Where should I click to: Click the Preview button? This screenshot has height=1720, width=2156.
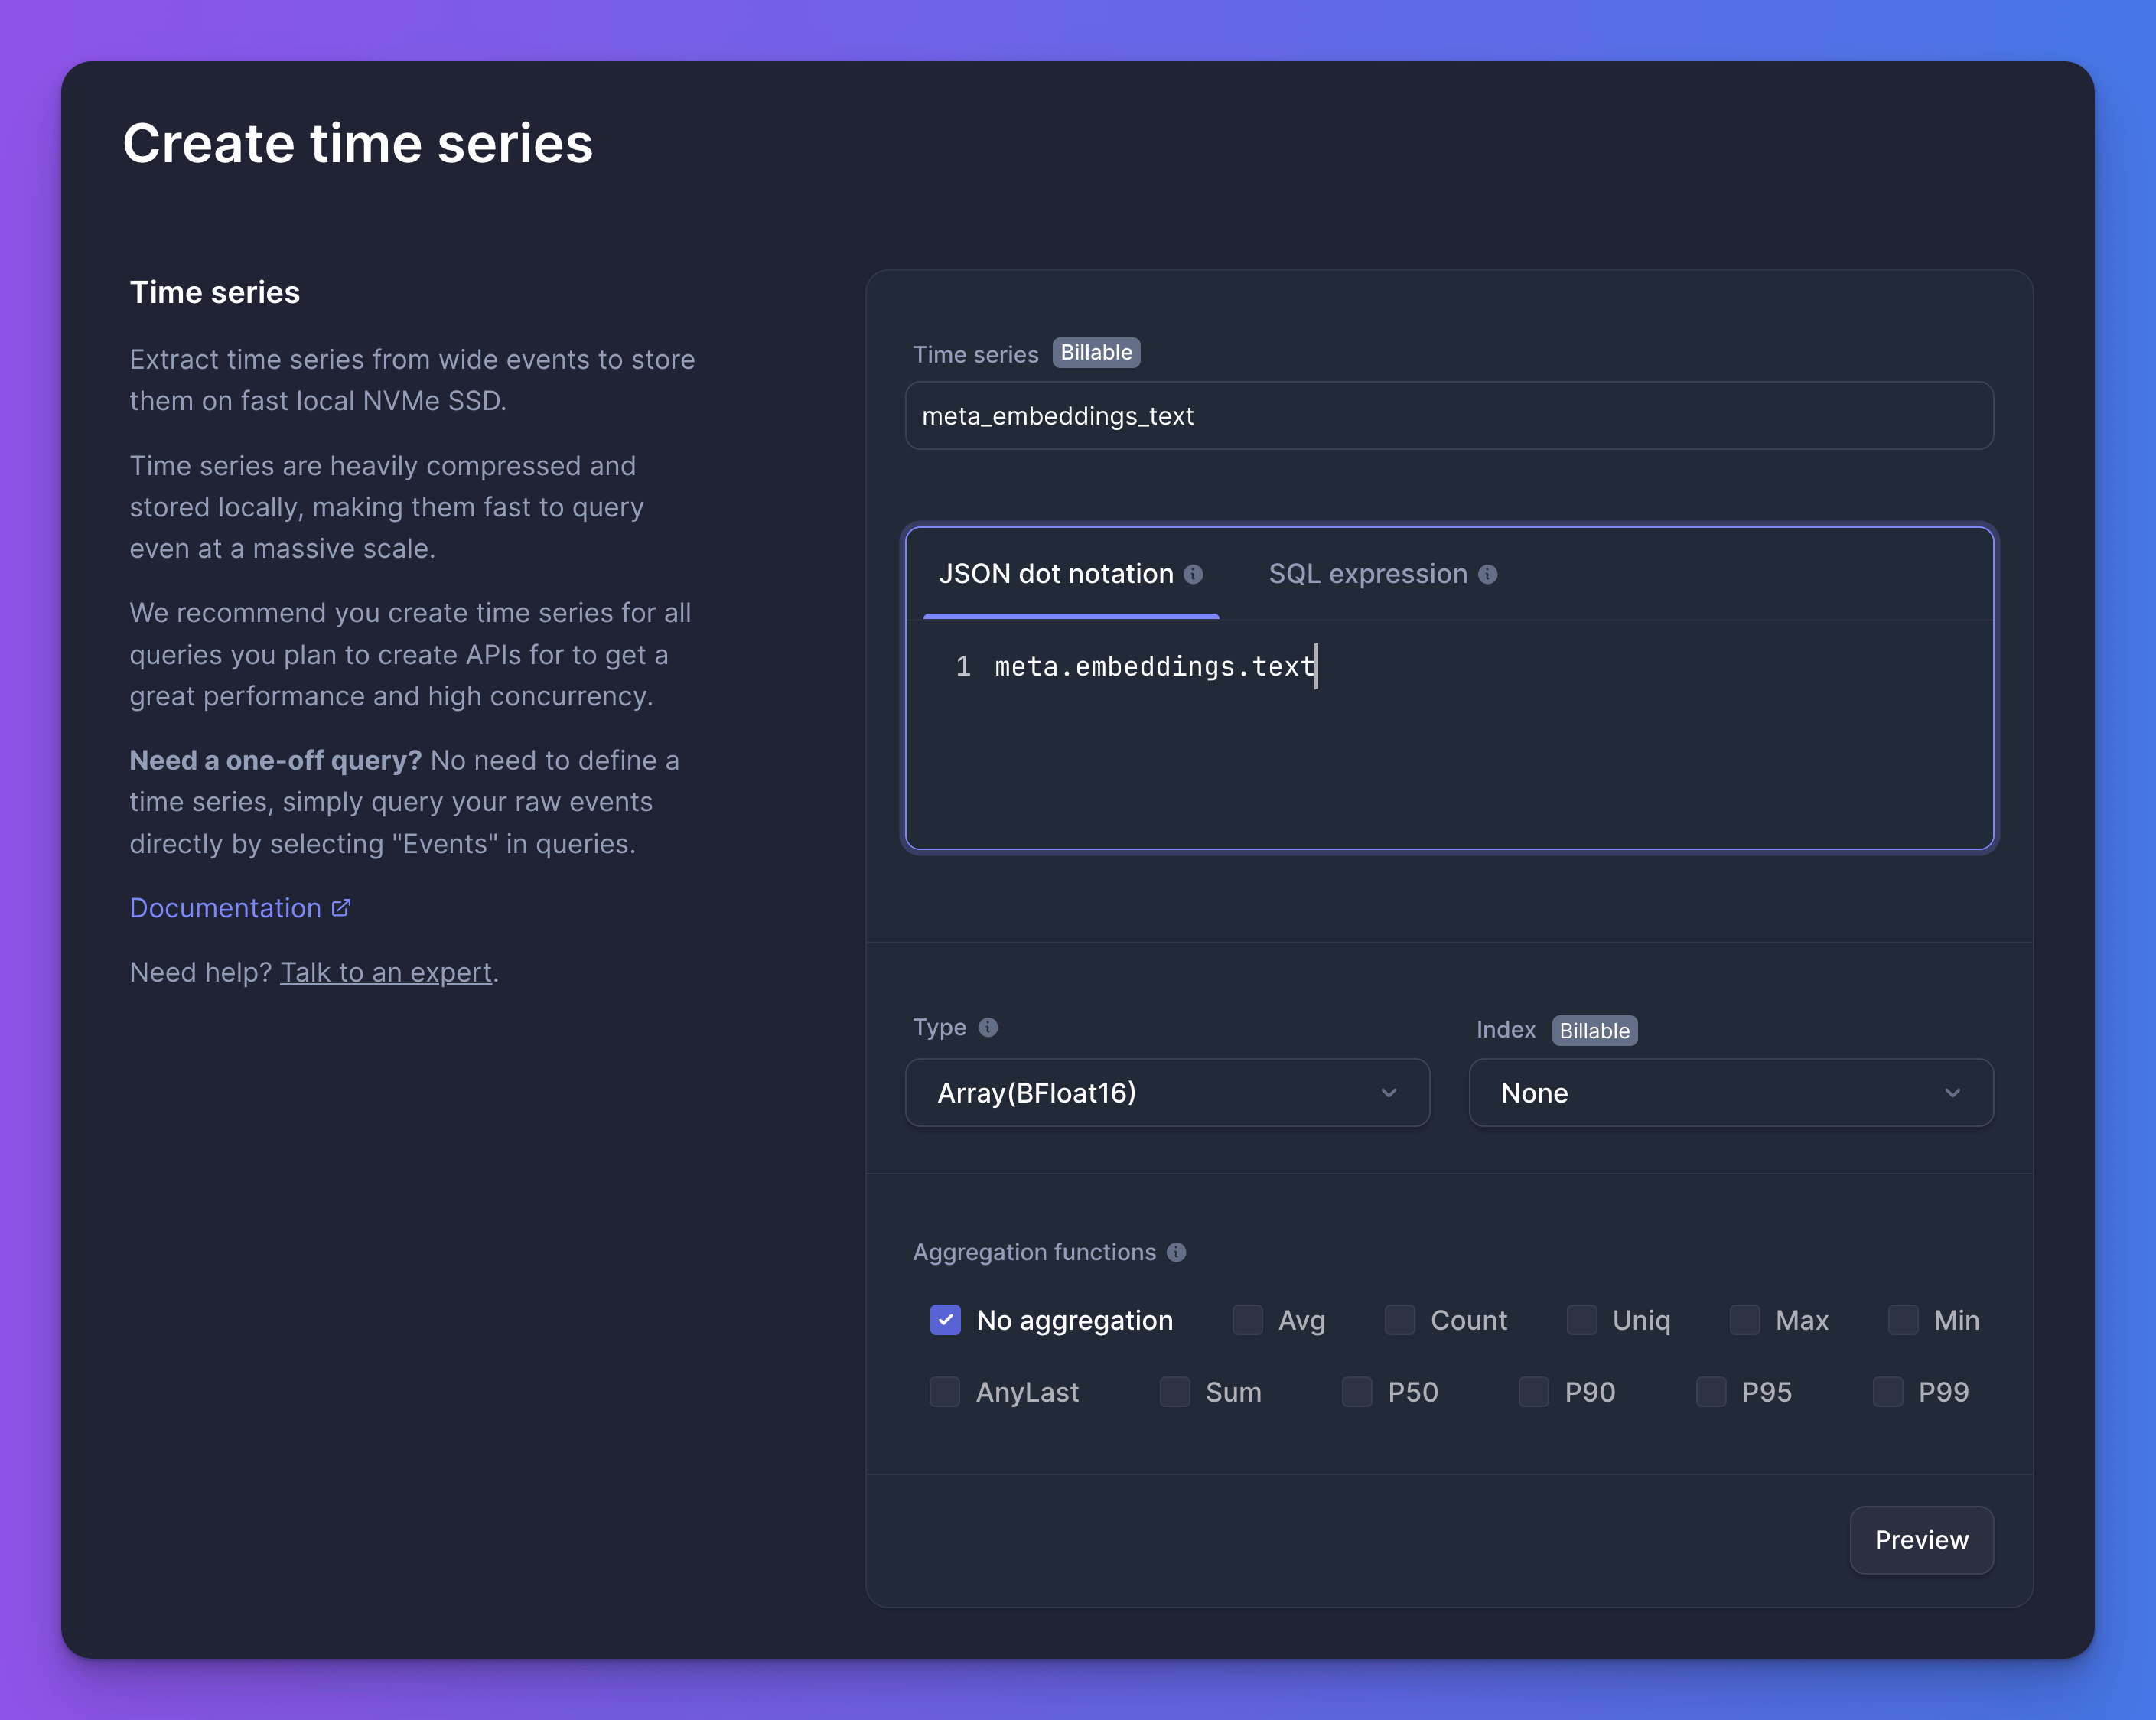click(x=1920, y=1540)
